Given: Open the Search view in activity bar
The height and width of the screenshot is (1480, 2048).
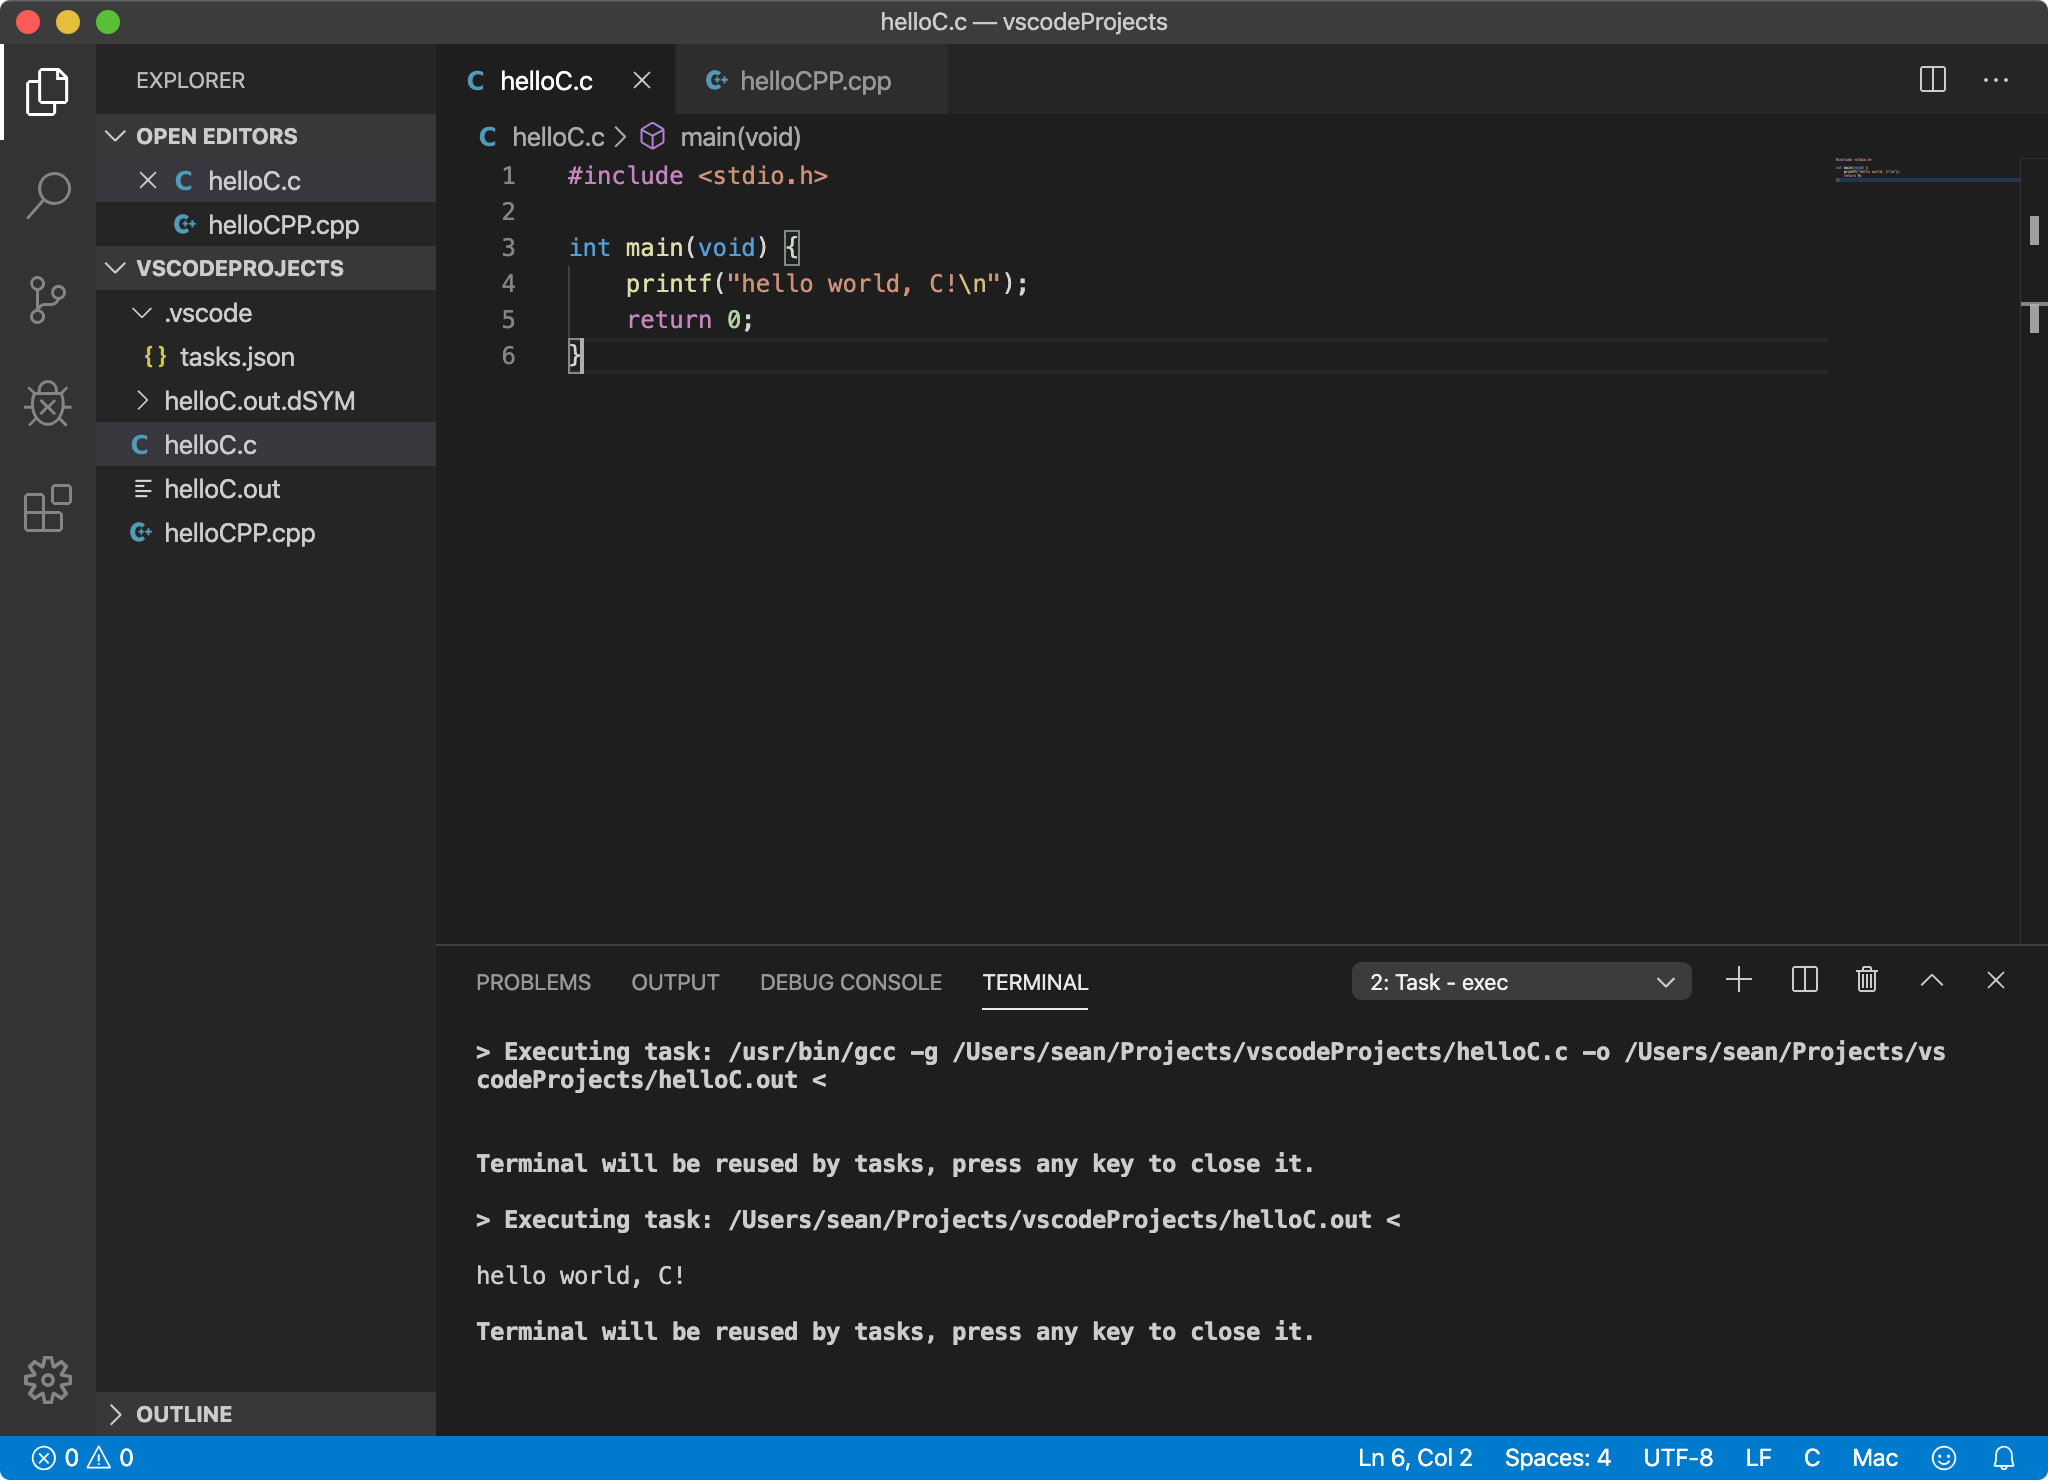Looking at the screenshot, I should point(48,195).
